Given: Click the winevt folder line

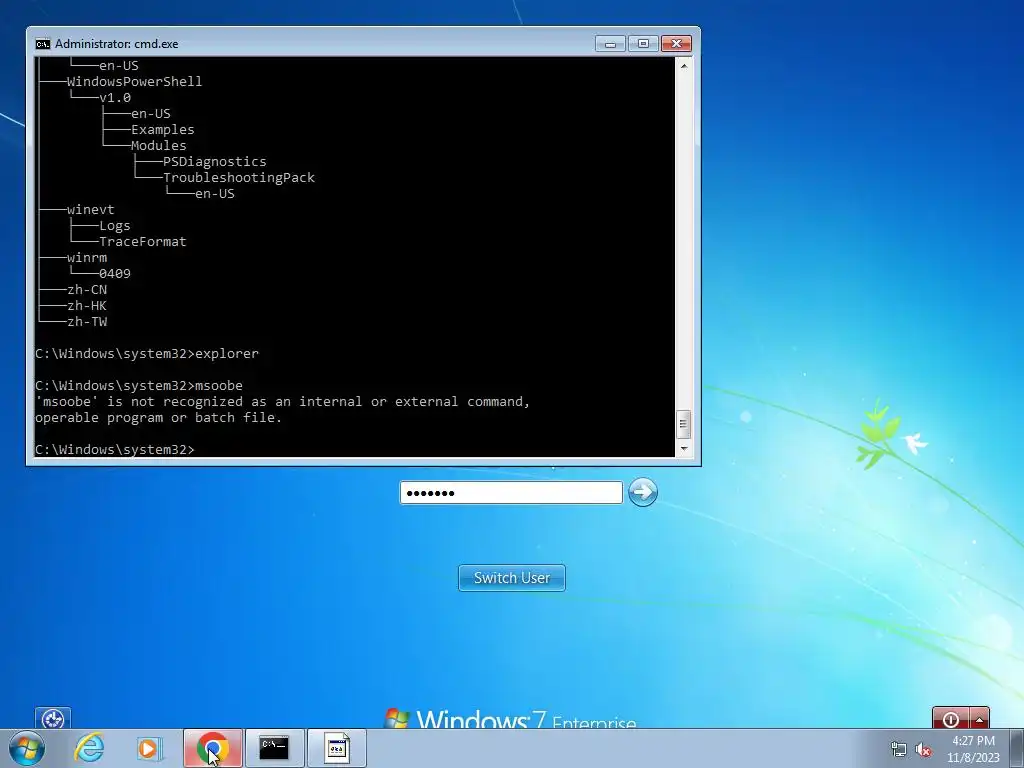Looking at the screenshot, I should click(x=91, y=210).
